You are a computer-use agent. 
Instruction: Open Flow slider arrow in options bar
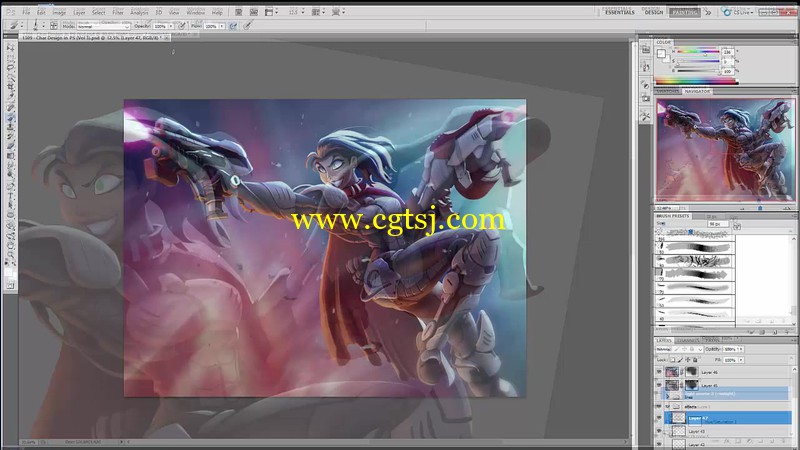point(222,26)
